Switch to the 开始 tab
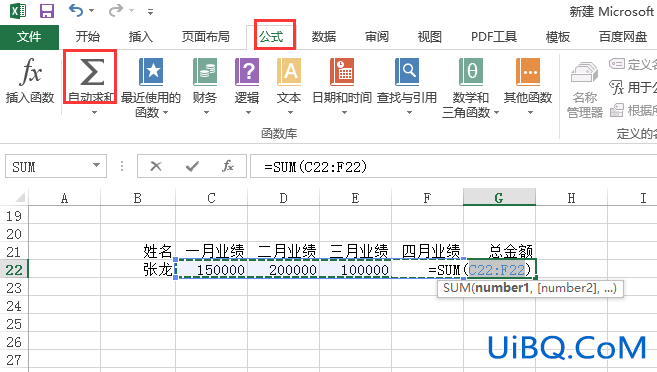The width and height of the screenshot is (657, 372). click(88, 37)
